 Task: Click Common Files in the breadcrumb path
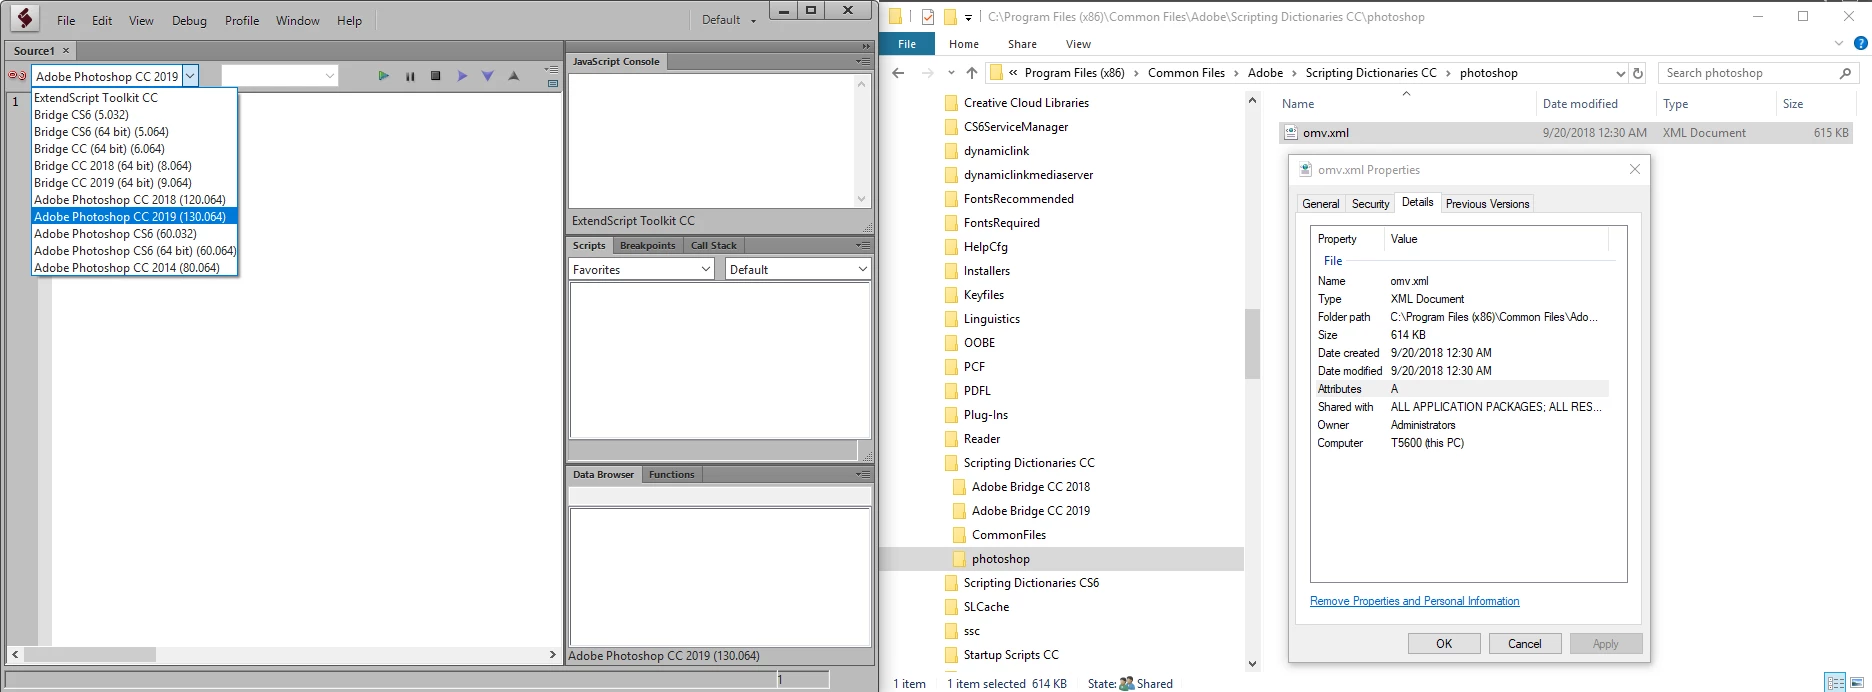tap(1186, 73)
